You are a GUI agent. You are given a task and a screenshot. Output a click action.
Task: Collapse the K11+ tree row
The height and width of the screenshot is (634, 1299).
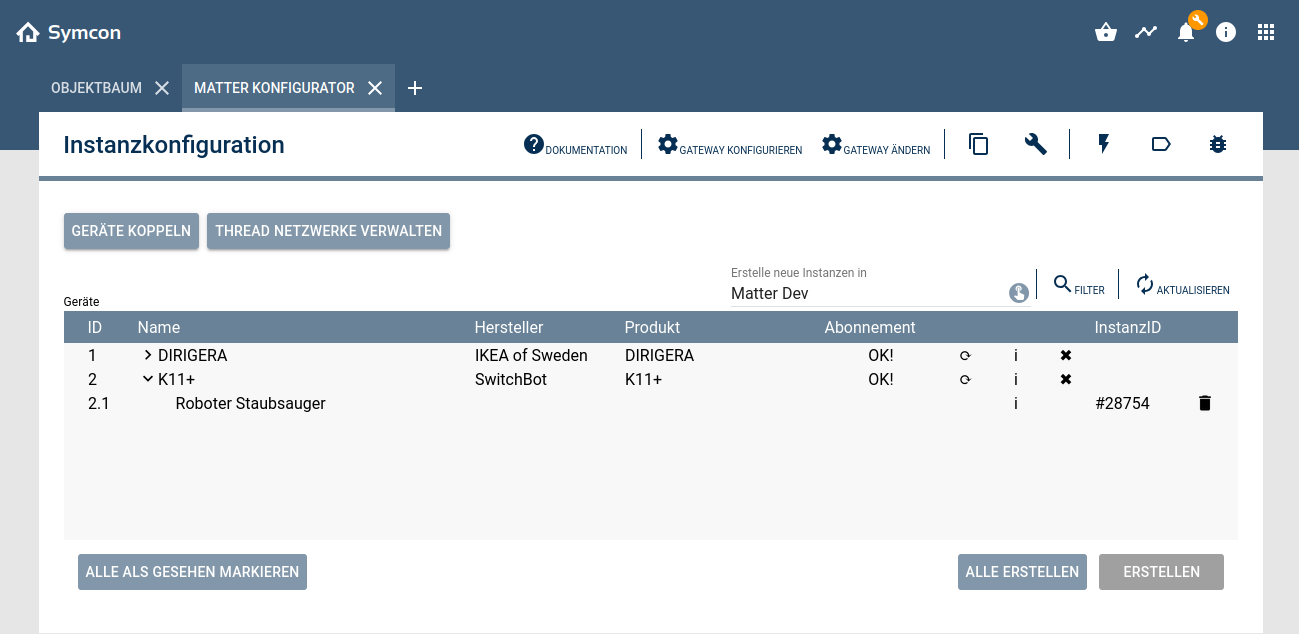pos(148,380)
